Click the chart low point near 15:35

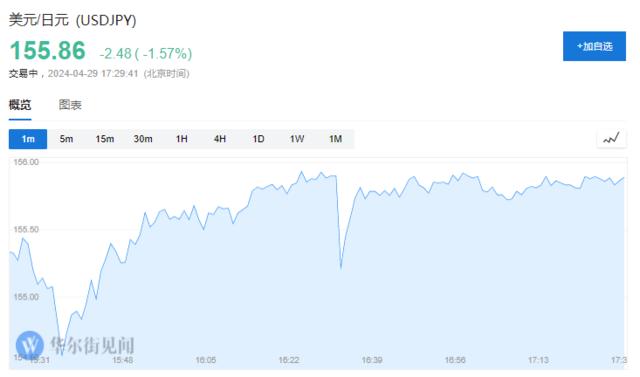[x=62, y=353]
